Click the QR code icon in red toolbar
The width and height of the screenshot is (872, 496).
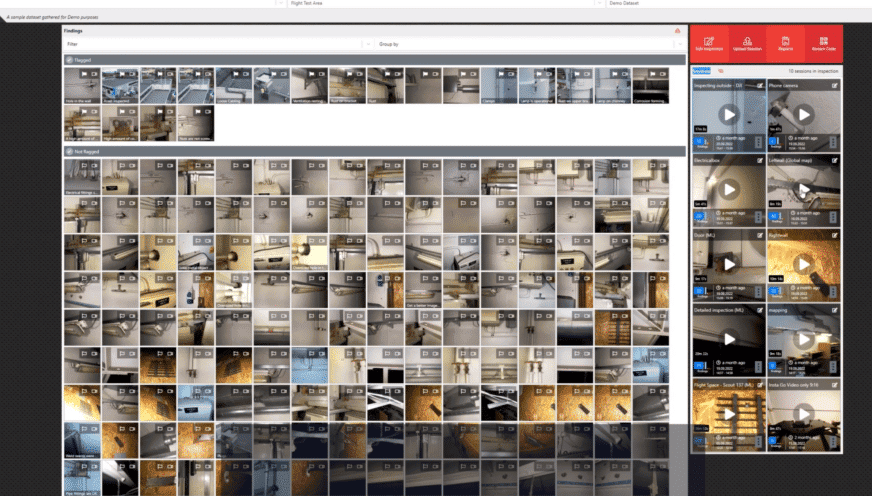[x=824, y=43]
